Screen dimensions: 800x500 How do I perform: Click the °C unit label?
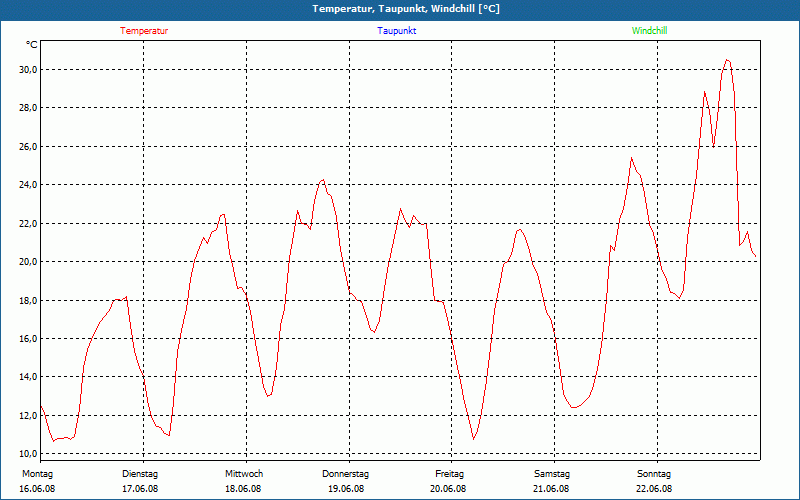click(x=32, y=45)
